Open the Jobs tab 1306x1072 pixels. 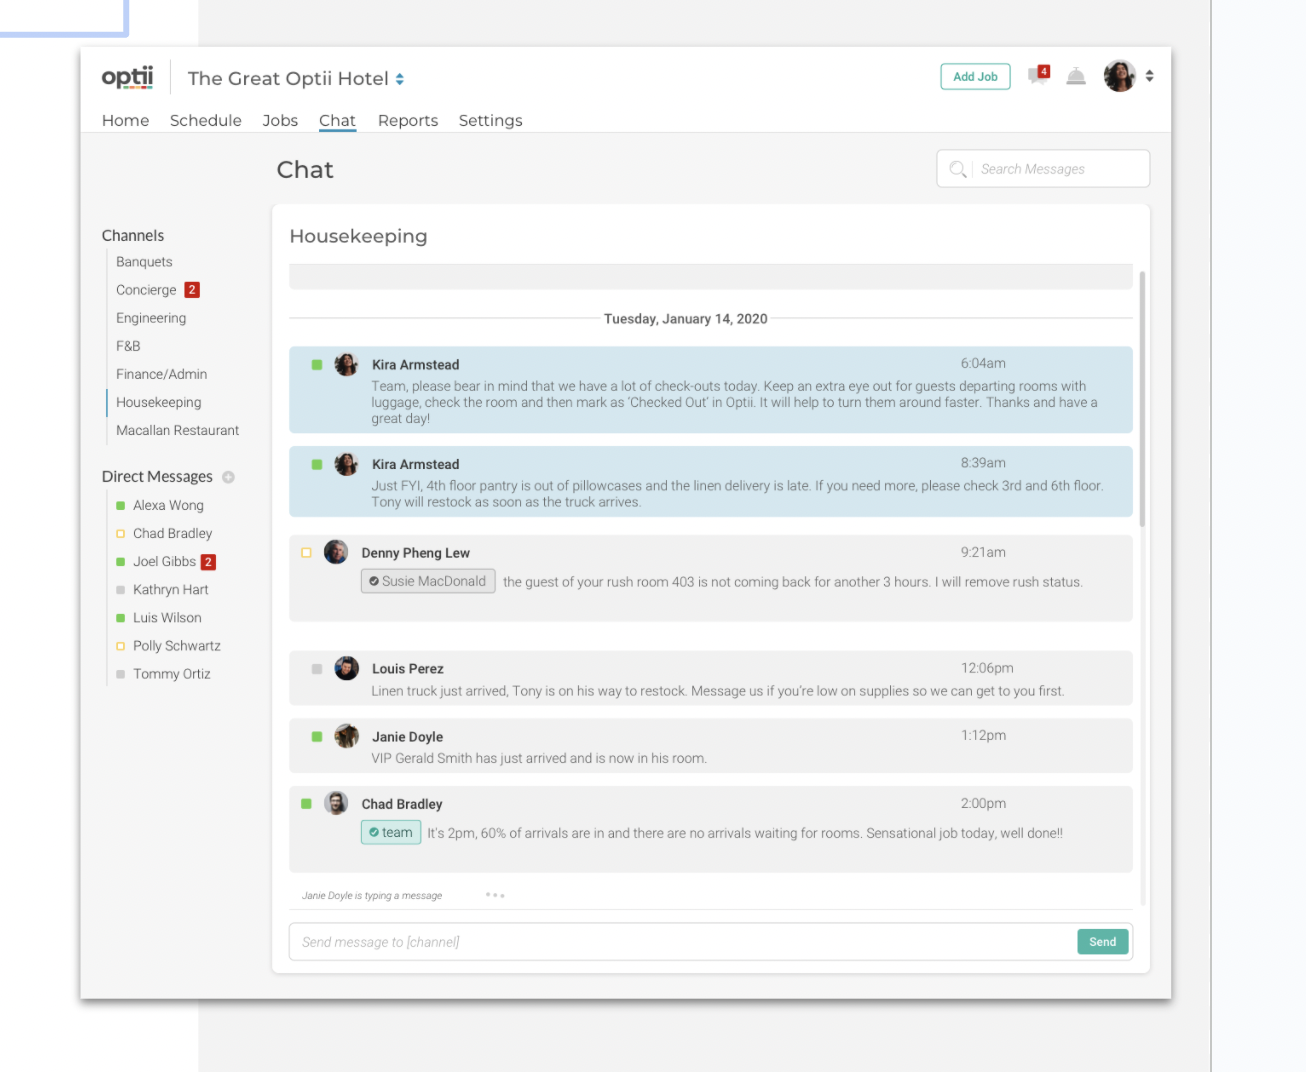[x=280, y=120]
